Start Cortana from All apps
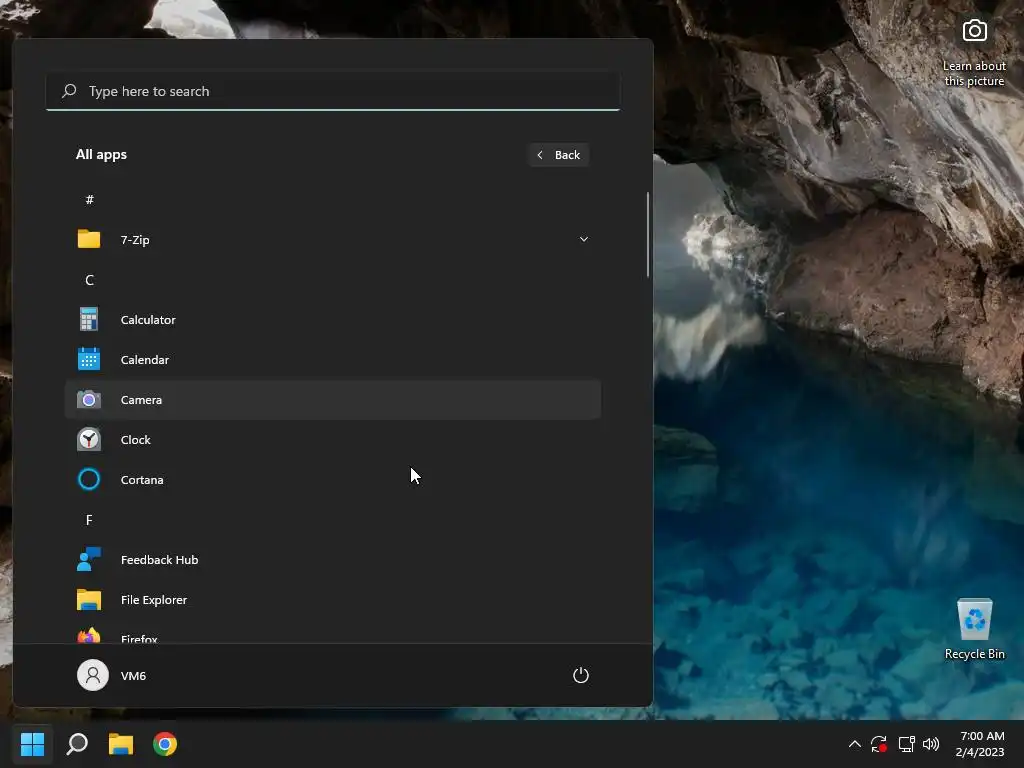This screenshot has height=768, width=1024. tap(332, 479)
